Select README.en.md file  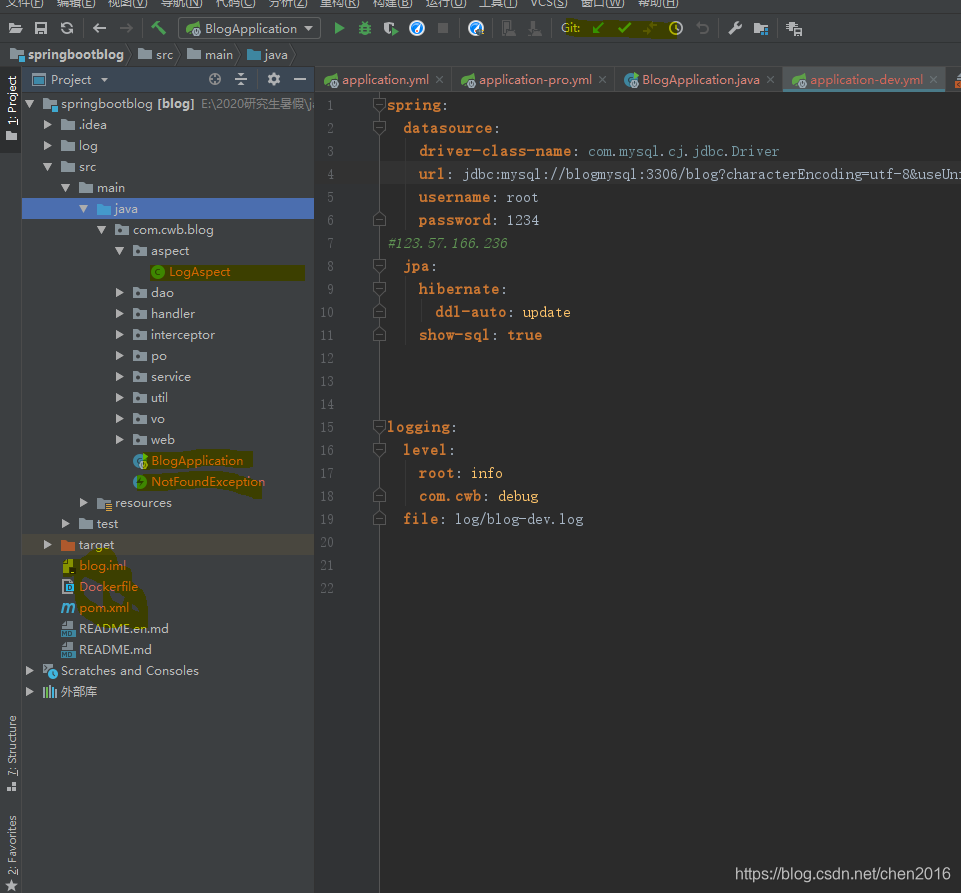click(x=123, y=628)
